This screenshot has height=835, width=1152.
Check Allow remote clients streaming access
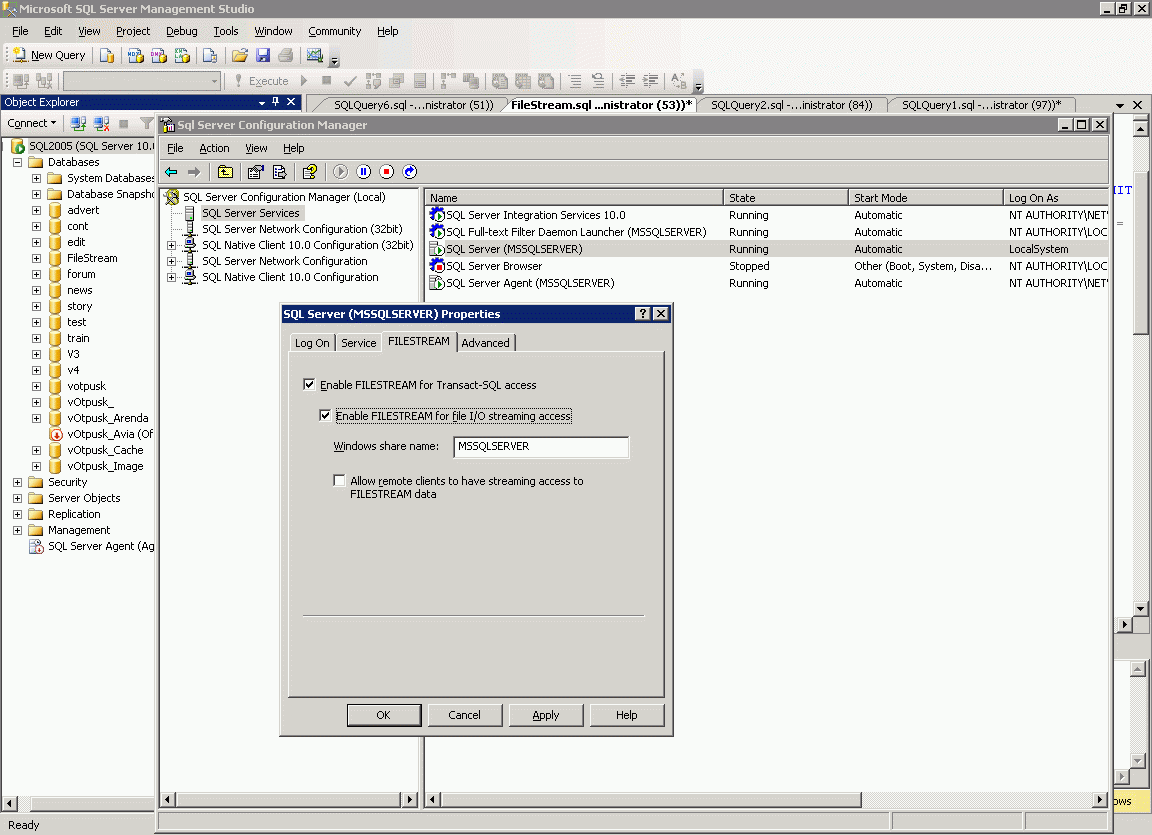339,480
